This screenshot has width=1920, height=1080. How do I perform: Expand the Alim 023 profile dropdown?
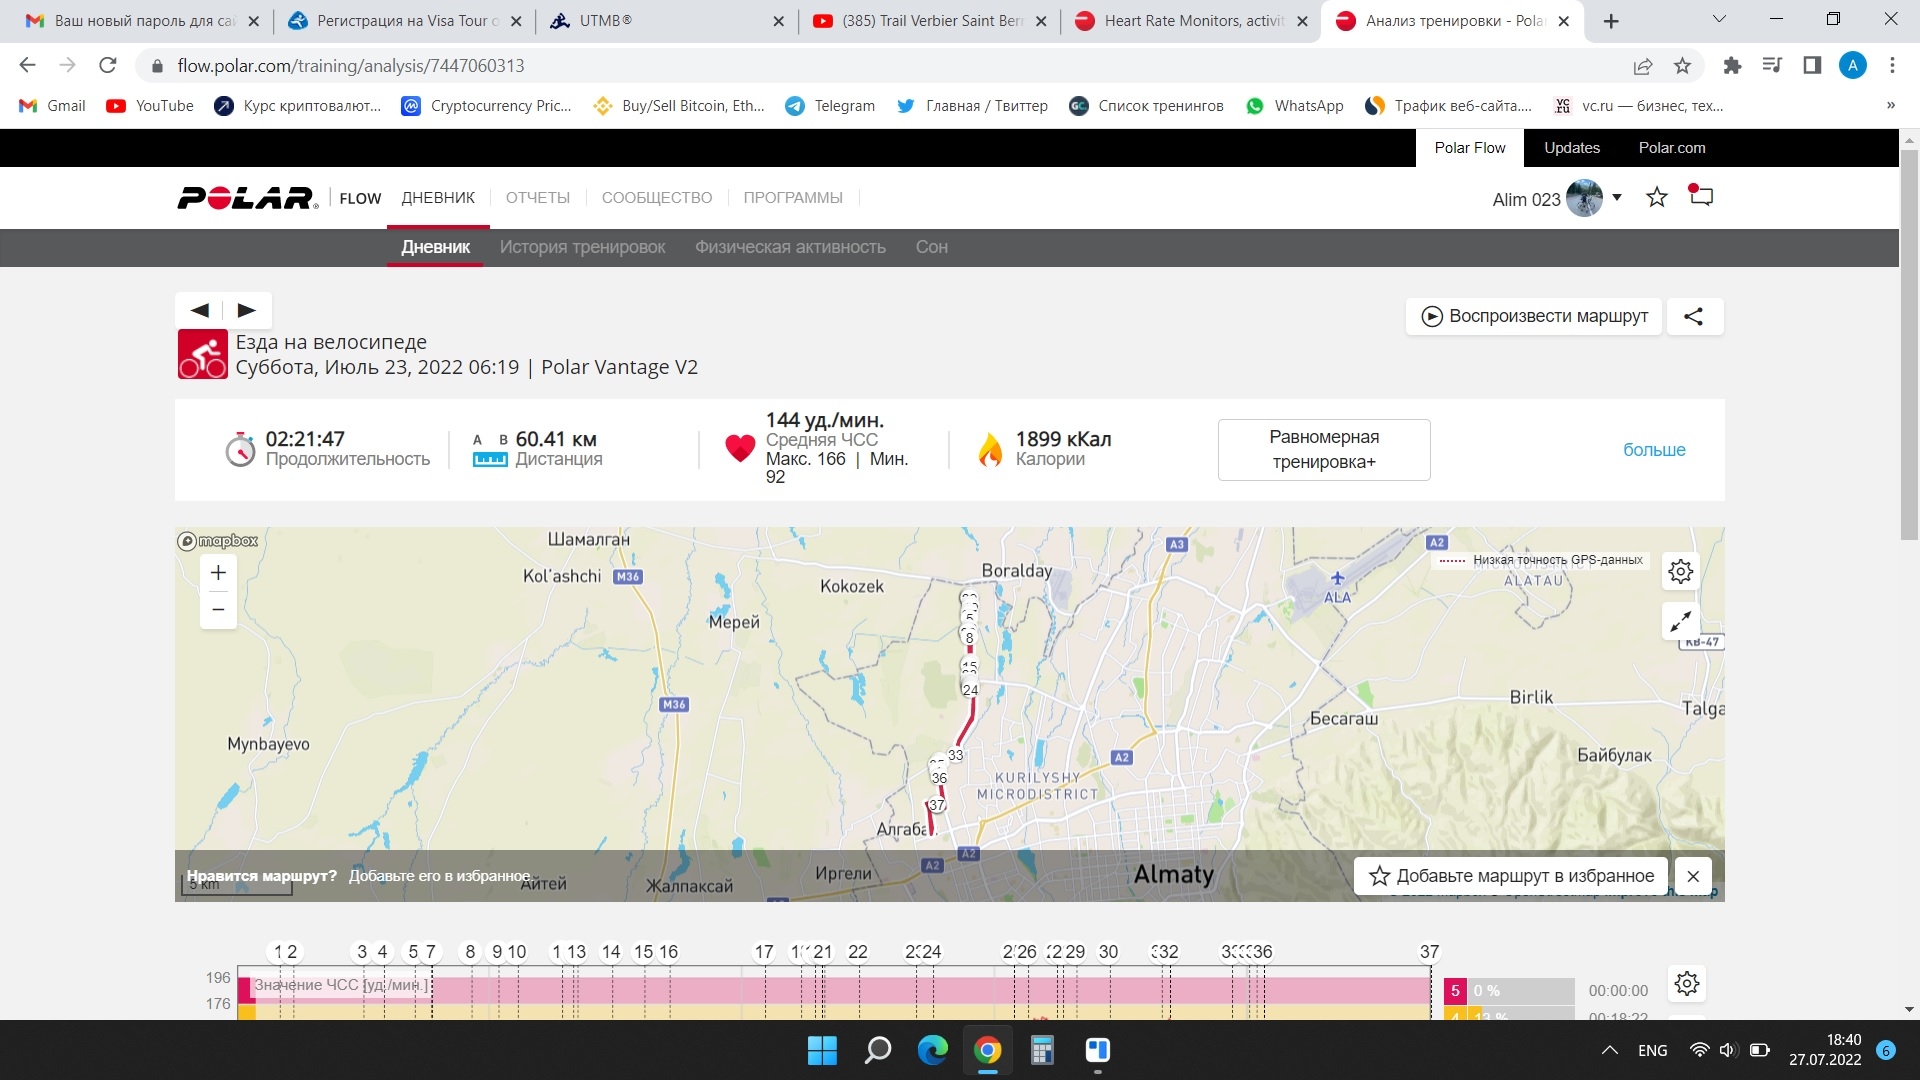pos(1616,197)
